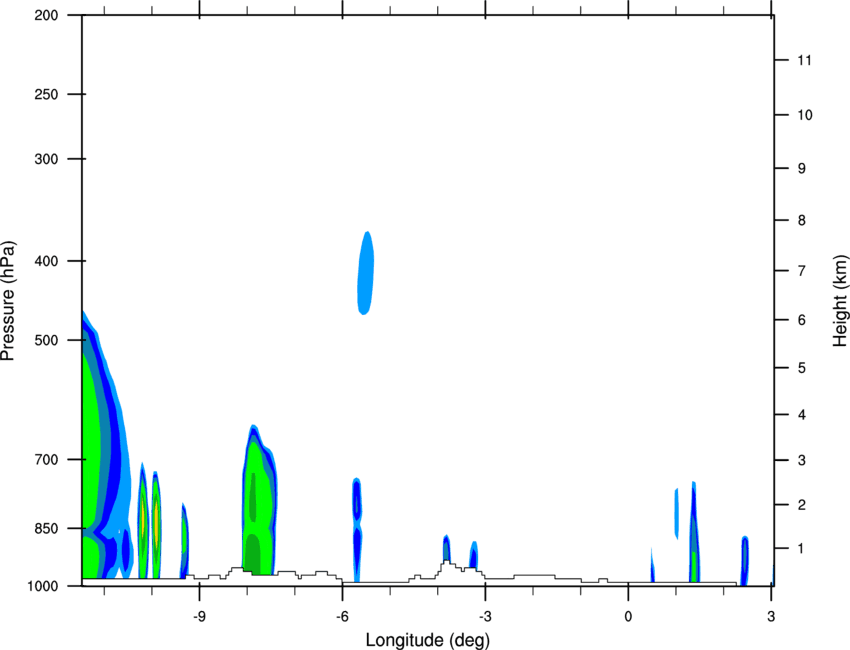Click the 'Height (km)' axis title
The width and height of the screenshot is (850, 650).
coord(840,300)
